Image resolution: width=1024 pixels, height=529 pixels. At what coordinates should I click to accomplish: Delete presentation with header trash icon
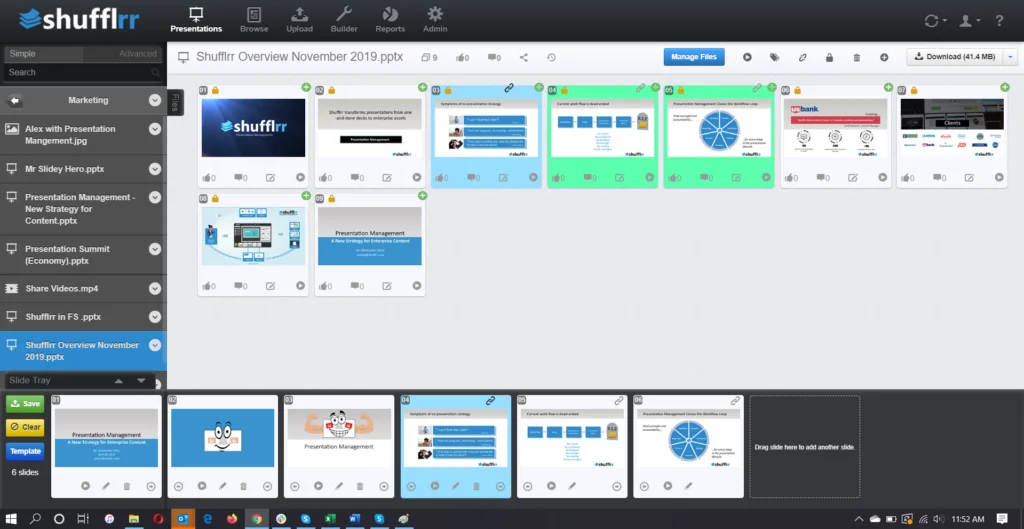[857, 57]
